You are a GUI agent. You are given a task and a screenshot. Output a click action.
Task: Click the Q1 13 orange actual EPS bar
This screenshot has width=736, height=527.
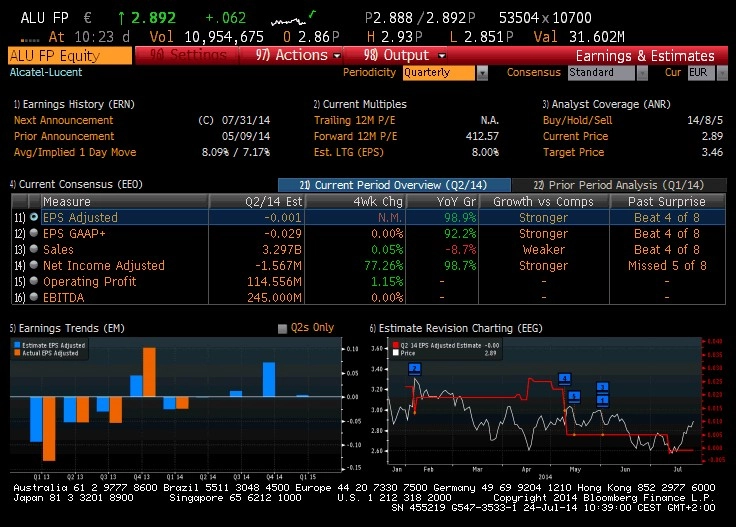coord(49,428)
